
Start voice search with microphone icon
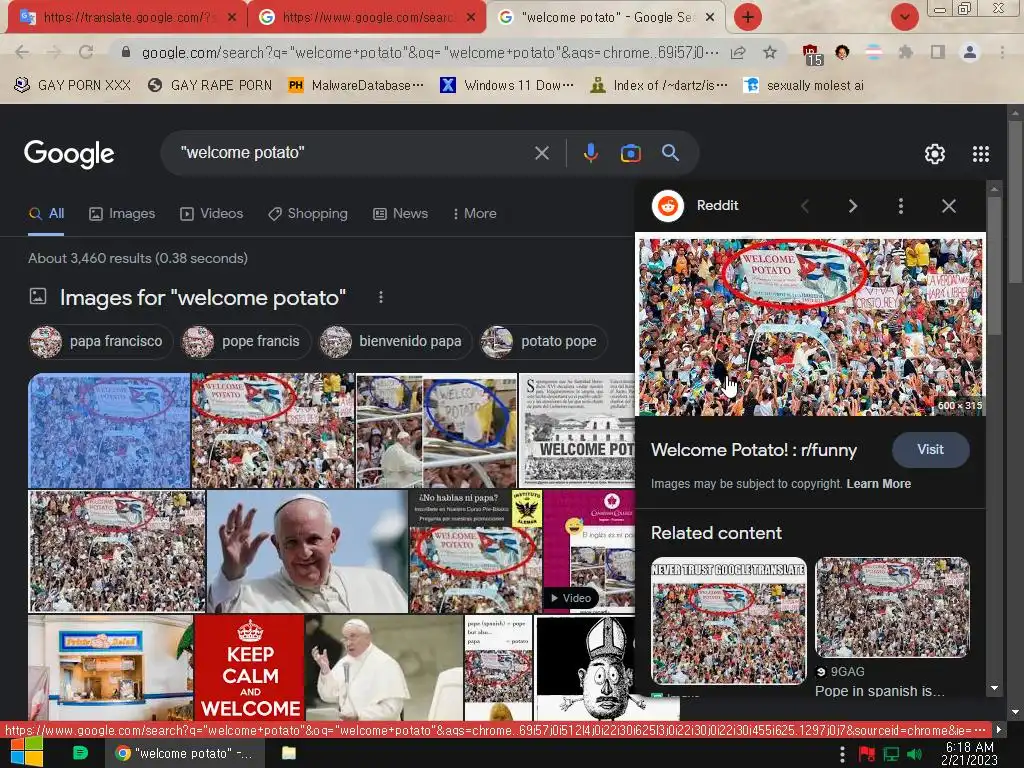[x=590, y=153]
